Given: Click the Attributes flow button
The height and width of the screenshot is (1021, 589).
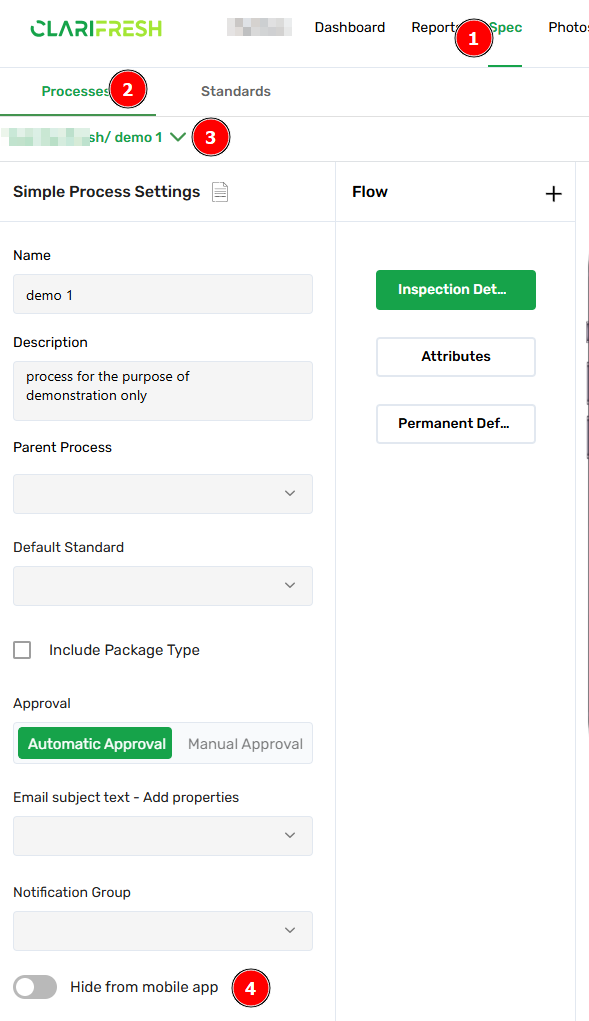Looking at the screenshot, I should coord(456,357).
